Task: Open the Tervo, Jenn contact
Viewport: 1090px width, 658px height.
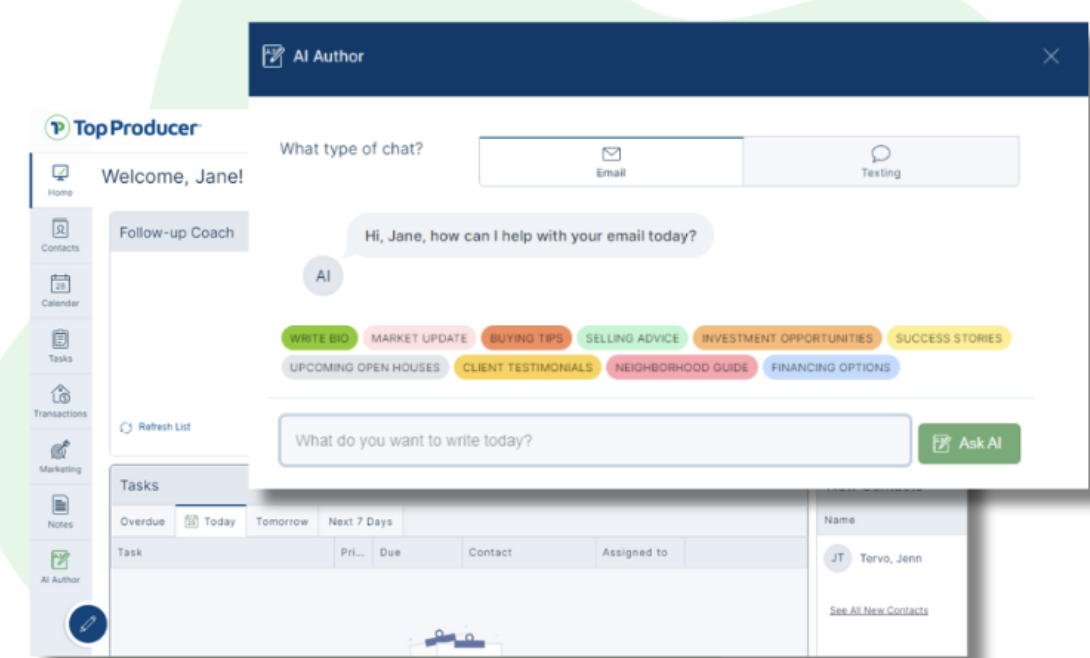Action: 890,558
